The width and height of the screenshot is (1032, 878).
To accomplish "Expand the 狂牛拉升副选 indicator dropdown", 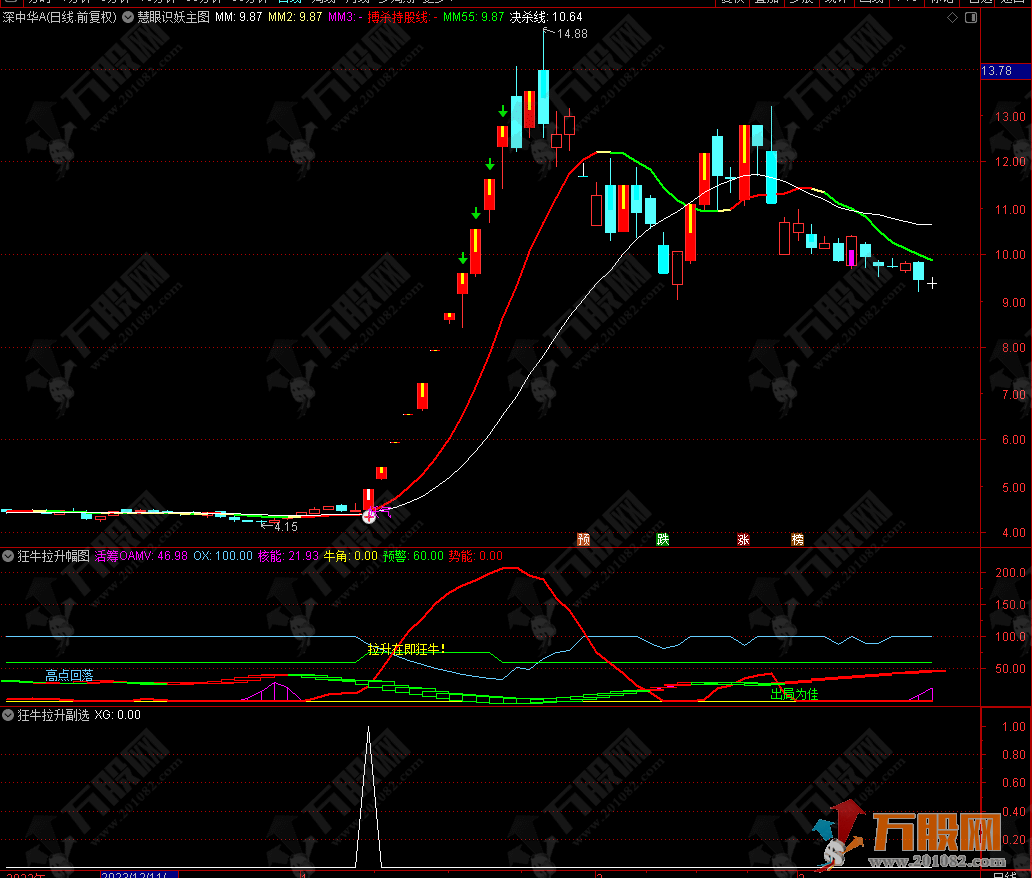I will click(x=8, y=715).
